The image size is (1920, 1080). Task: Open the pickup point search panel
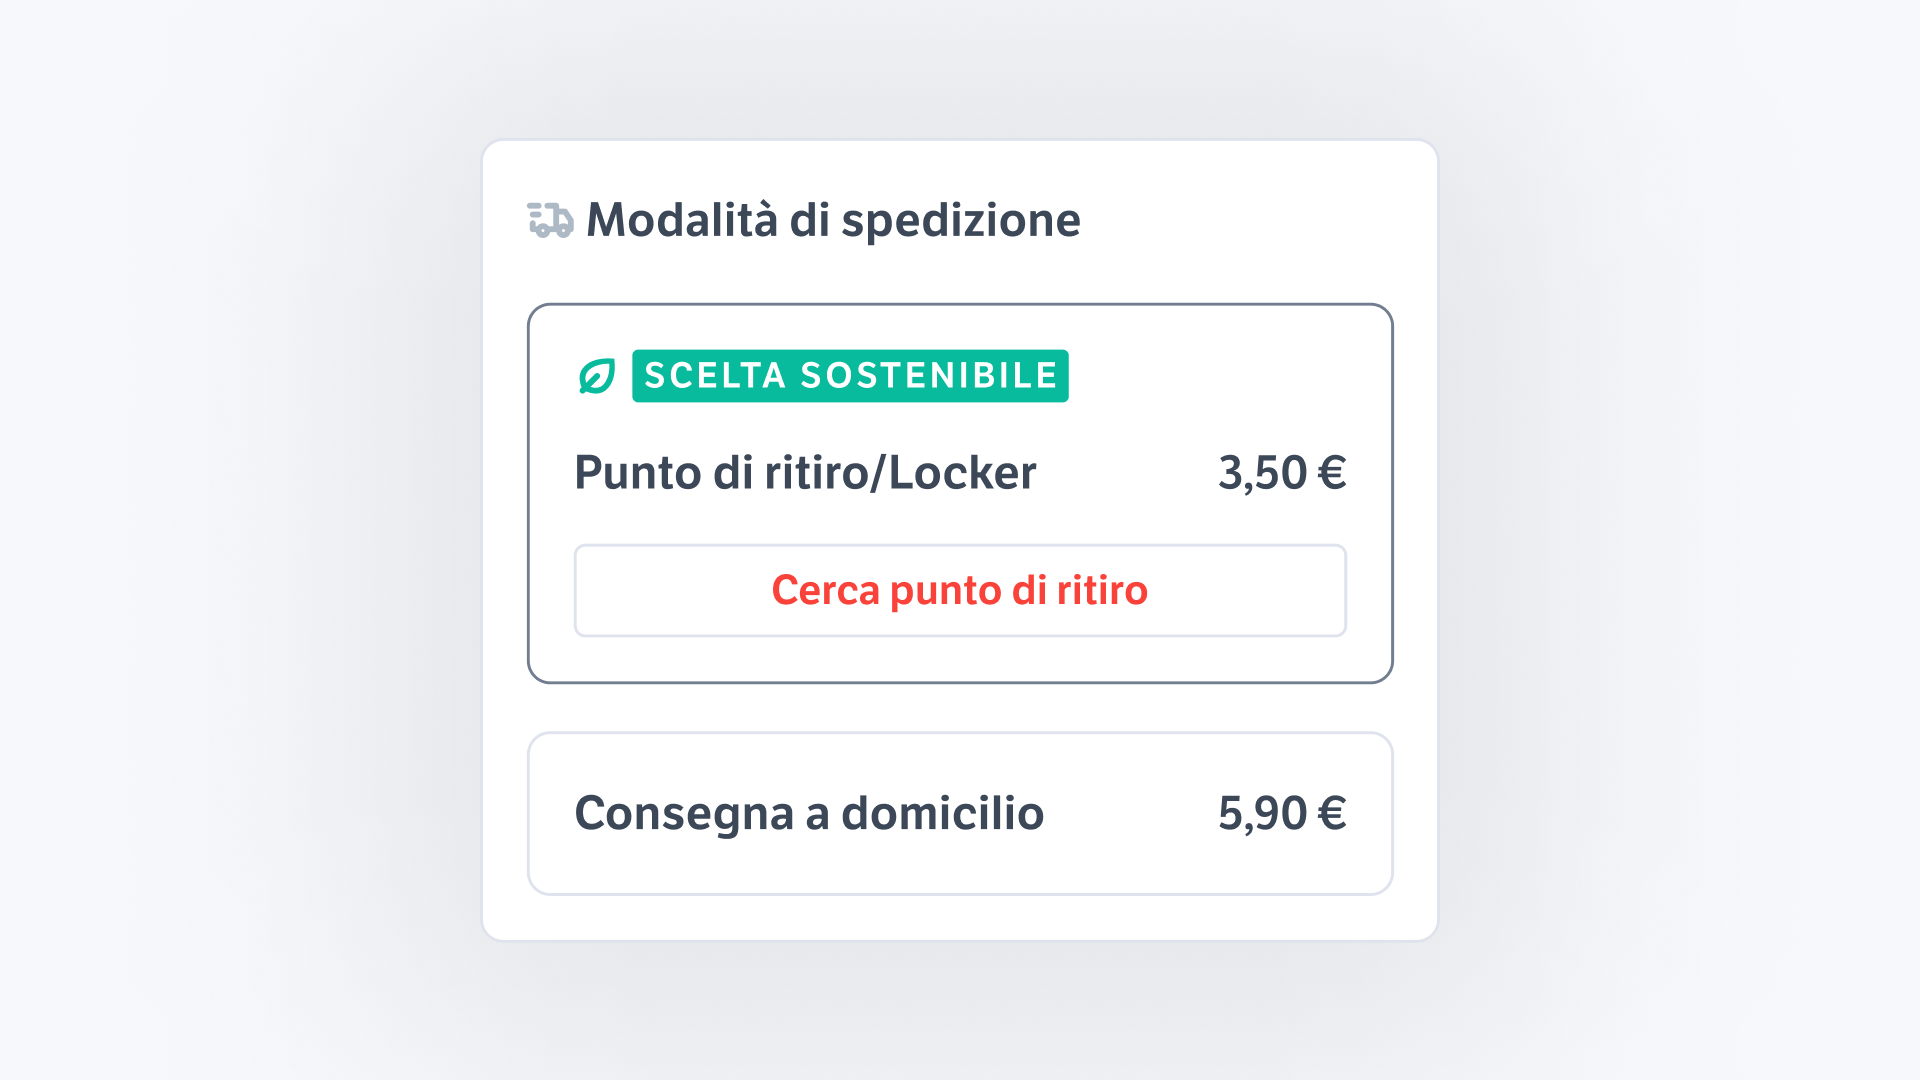[x=959, y=590]
